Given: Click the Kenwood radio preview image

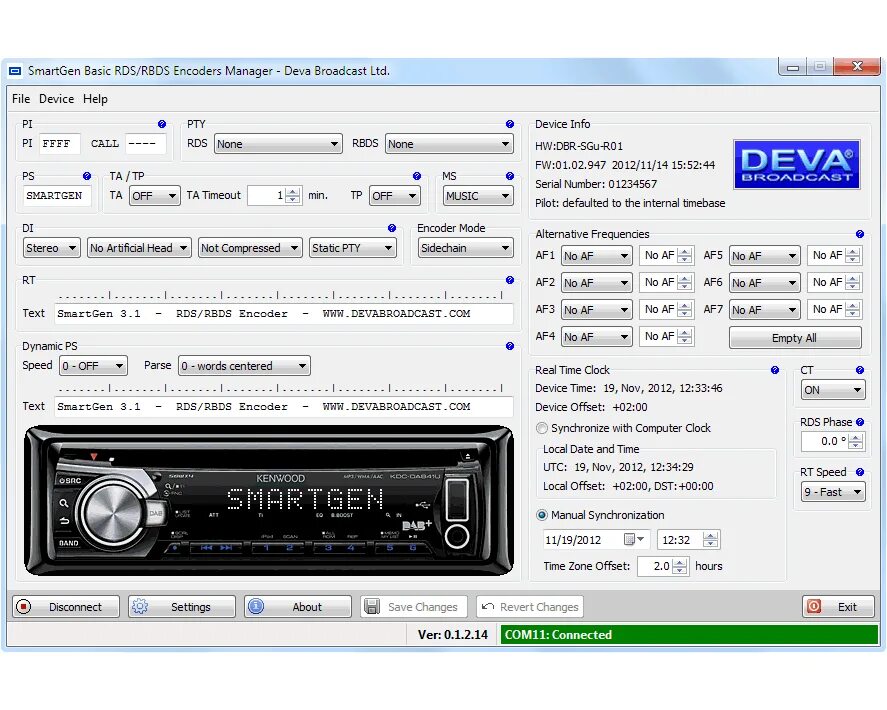Looking at the screenshot, I should pos(269,501).
